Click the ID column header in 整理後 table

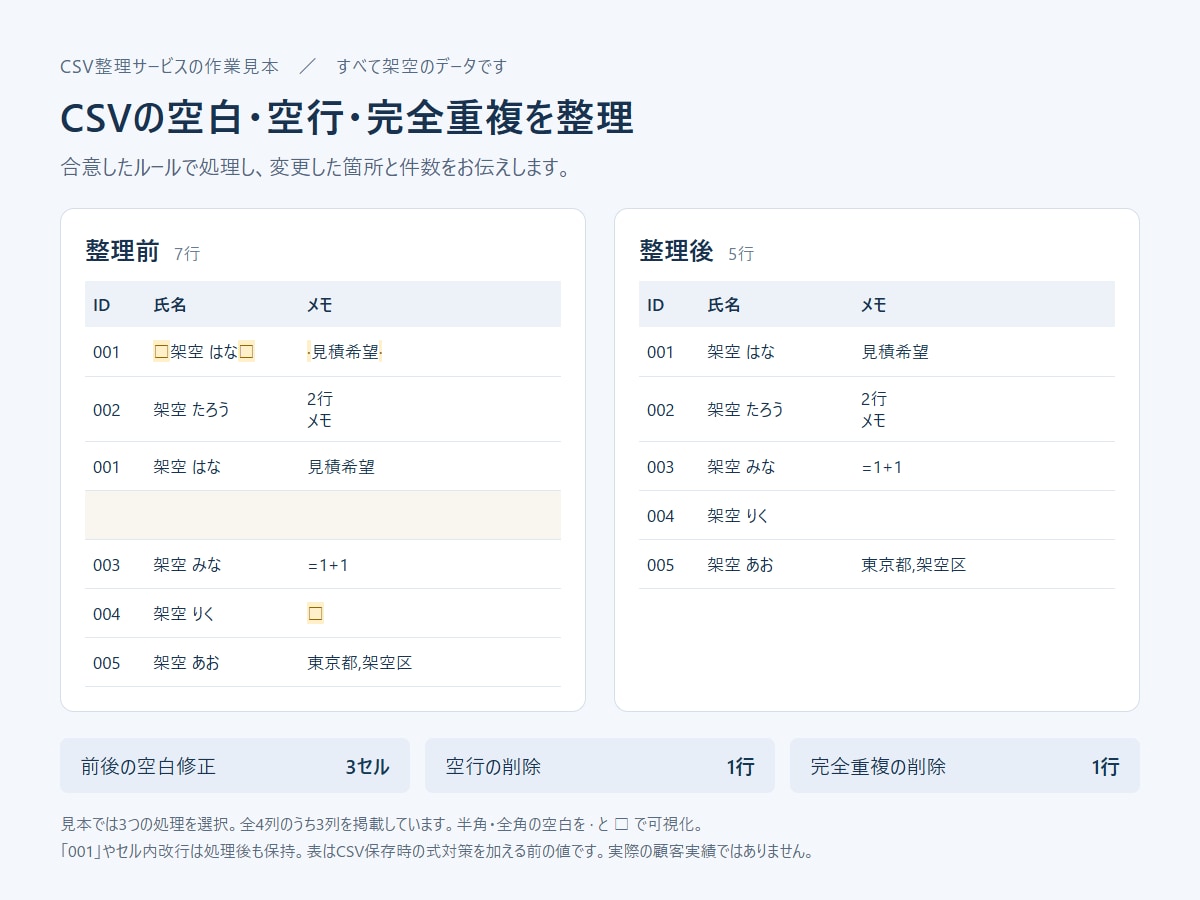tap(656, 305)
